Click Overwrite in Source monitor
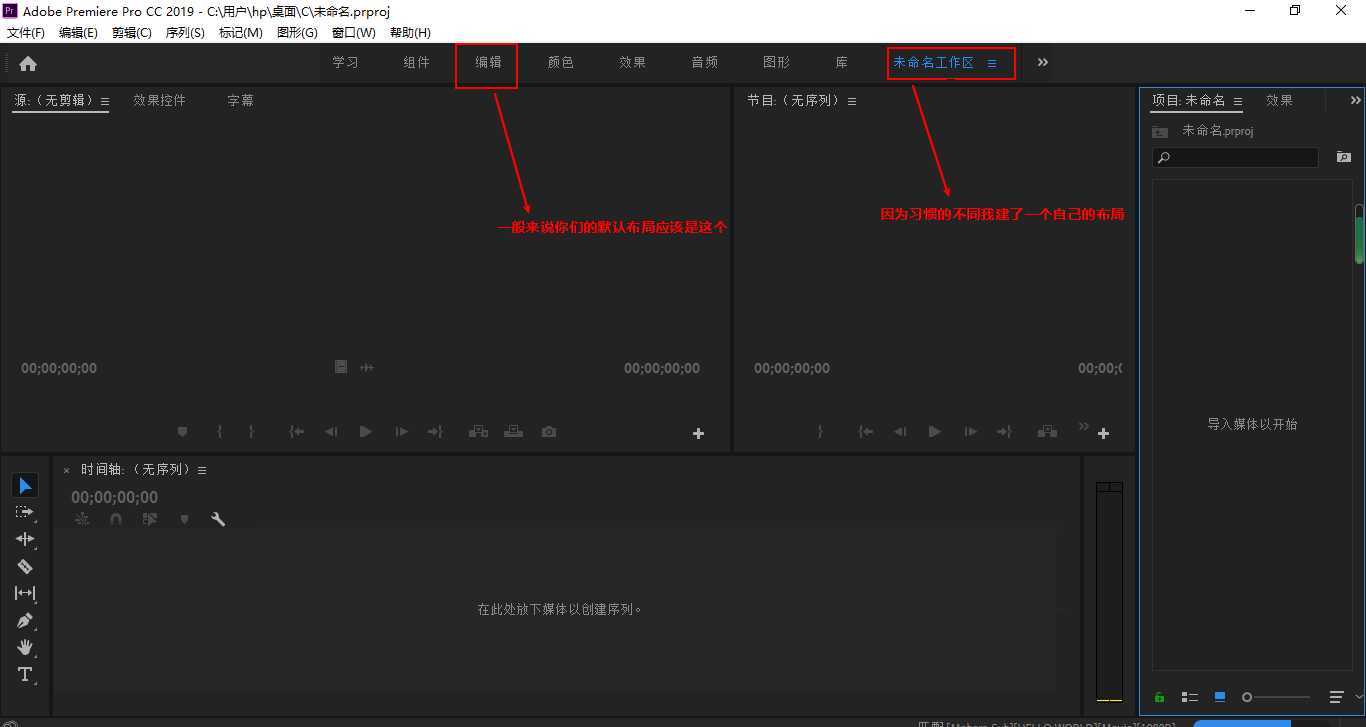Viewport: 1366px width, 727px height. click(x=513, y=432)
